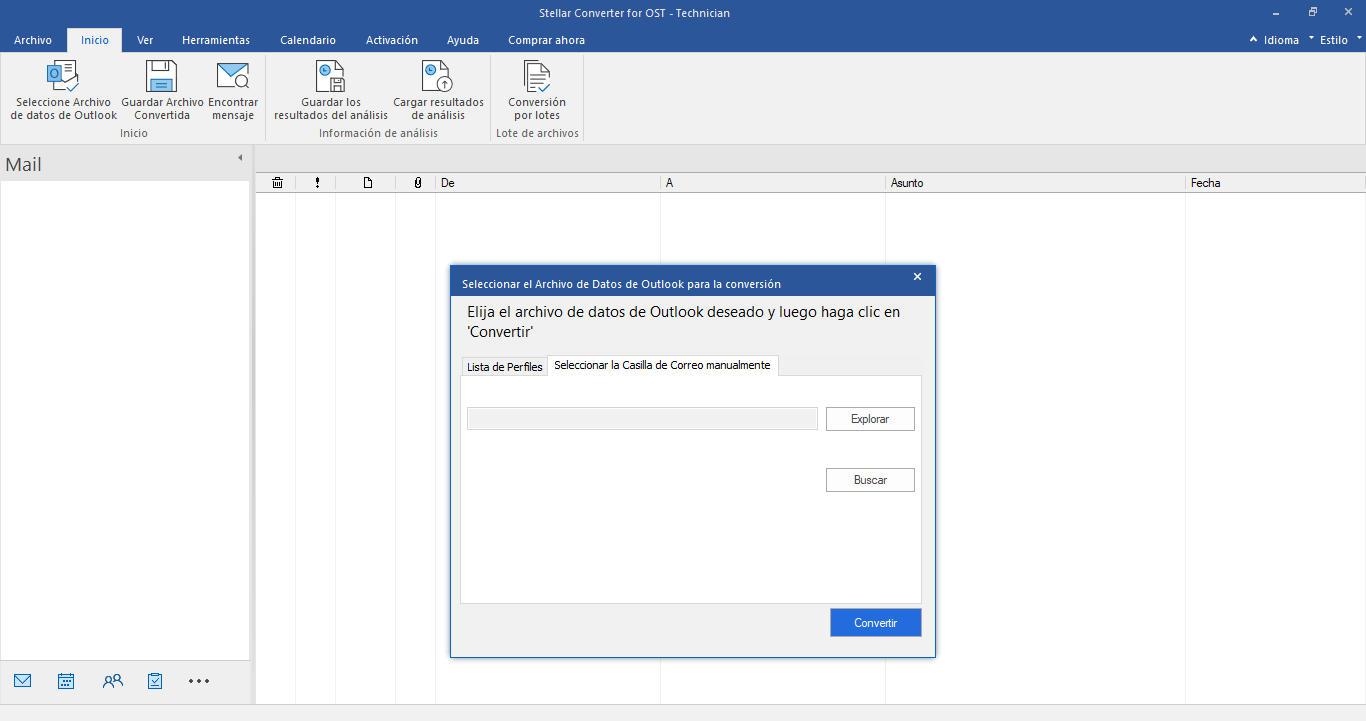Switch to Mail view icon at bottom

coord(23,681)
